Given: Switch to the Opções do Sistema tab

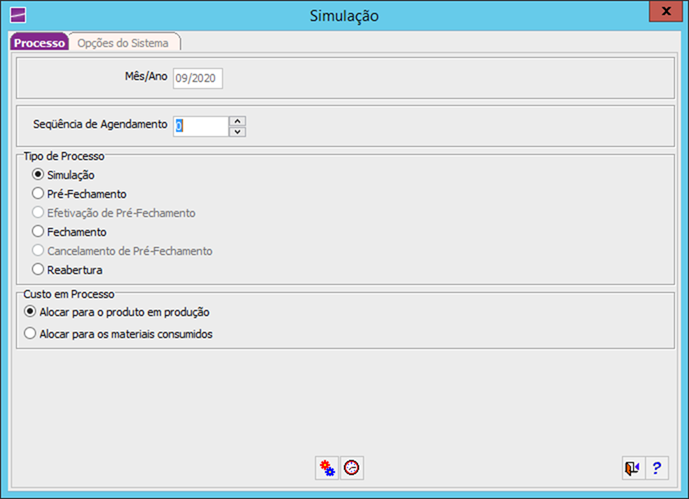Looking at the screenshot, I should pyautogui.click(x=125, y=42).
